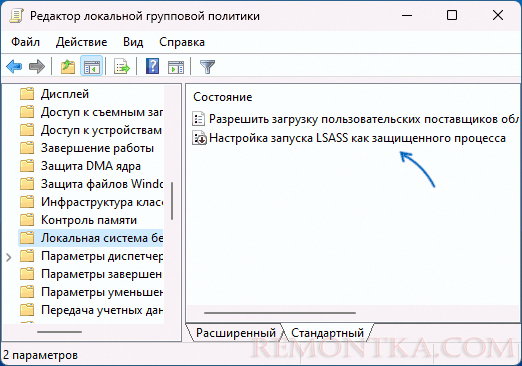Select Инфраструктура клас tree item
The height and width of the screenshot is (366, 522).
pos(102,202)
